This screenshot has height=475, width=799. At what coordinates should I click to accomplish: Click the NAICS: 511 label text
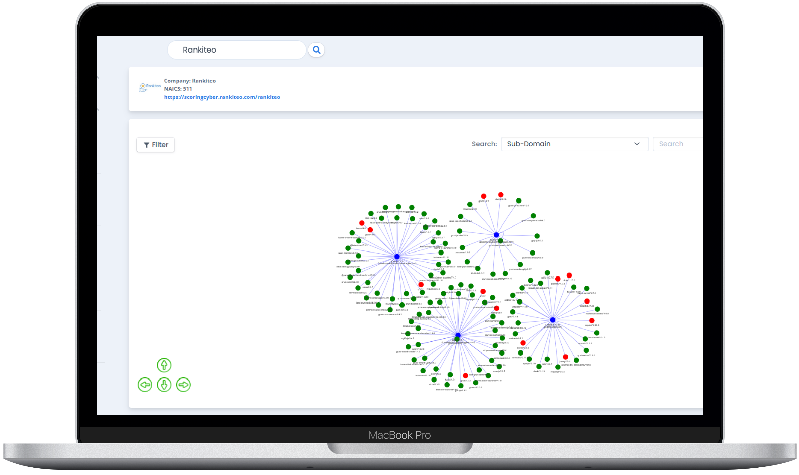pyautogui.click(x=178, y=89)
